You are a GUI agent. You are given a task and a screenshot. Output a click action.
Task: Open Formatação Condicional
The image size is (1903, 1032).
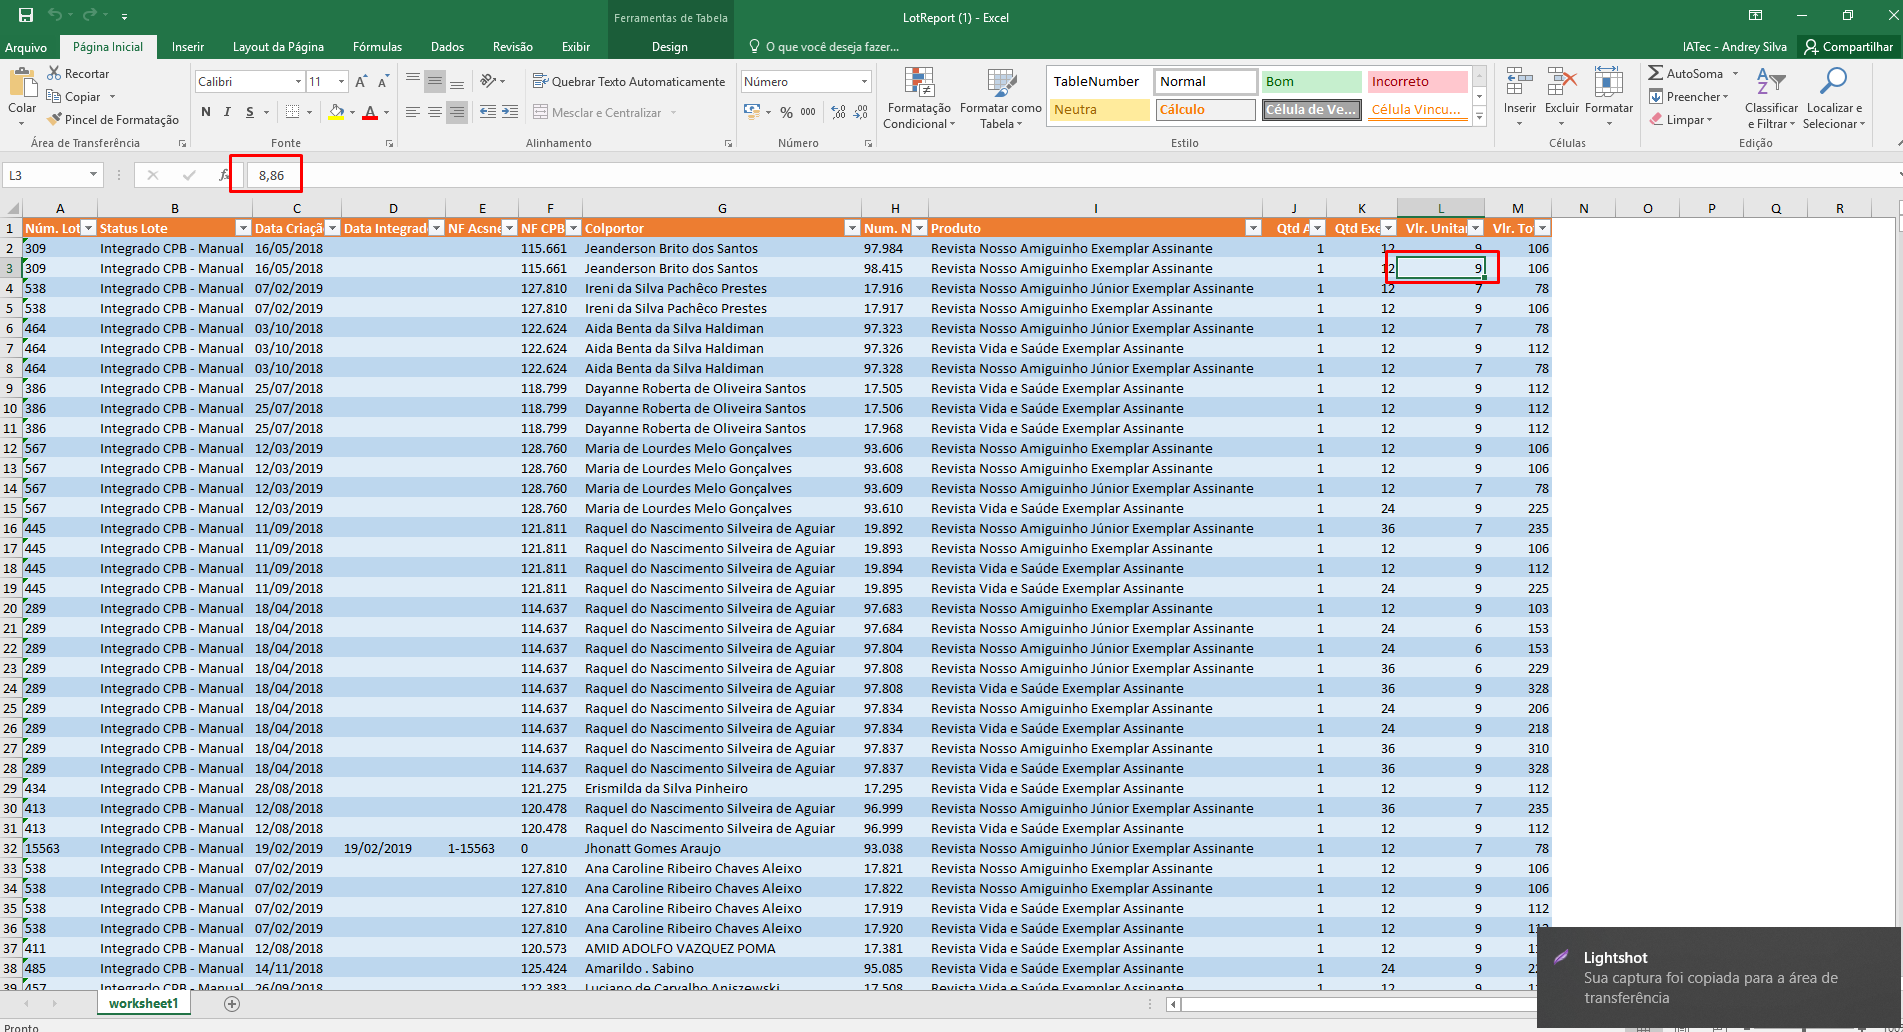point(919,98)
